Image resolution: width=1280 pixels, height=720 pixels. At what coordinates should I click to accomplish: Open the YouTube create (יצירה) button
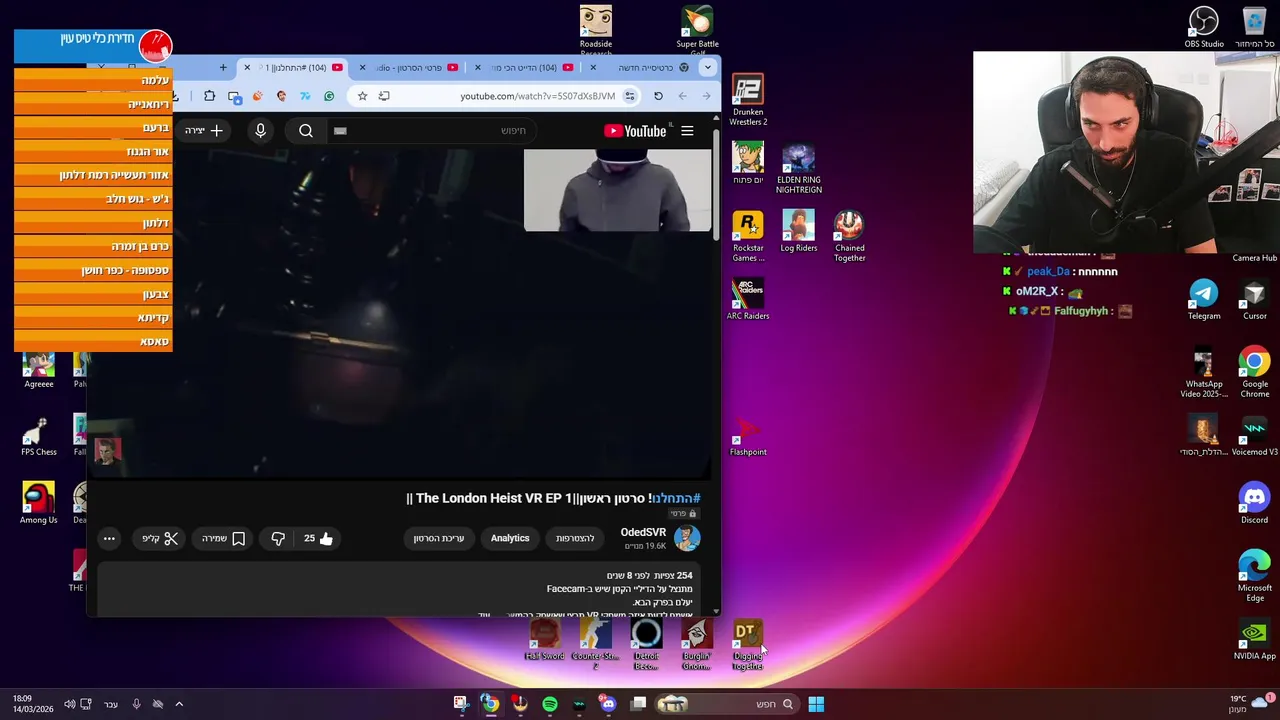click(204, 131)
